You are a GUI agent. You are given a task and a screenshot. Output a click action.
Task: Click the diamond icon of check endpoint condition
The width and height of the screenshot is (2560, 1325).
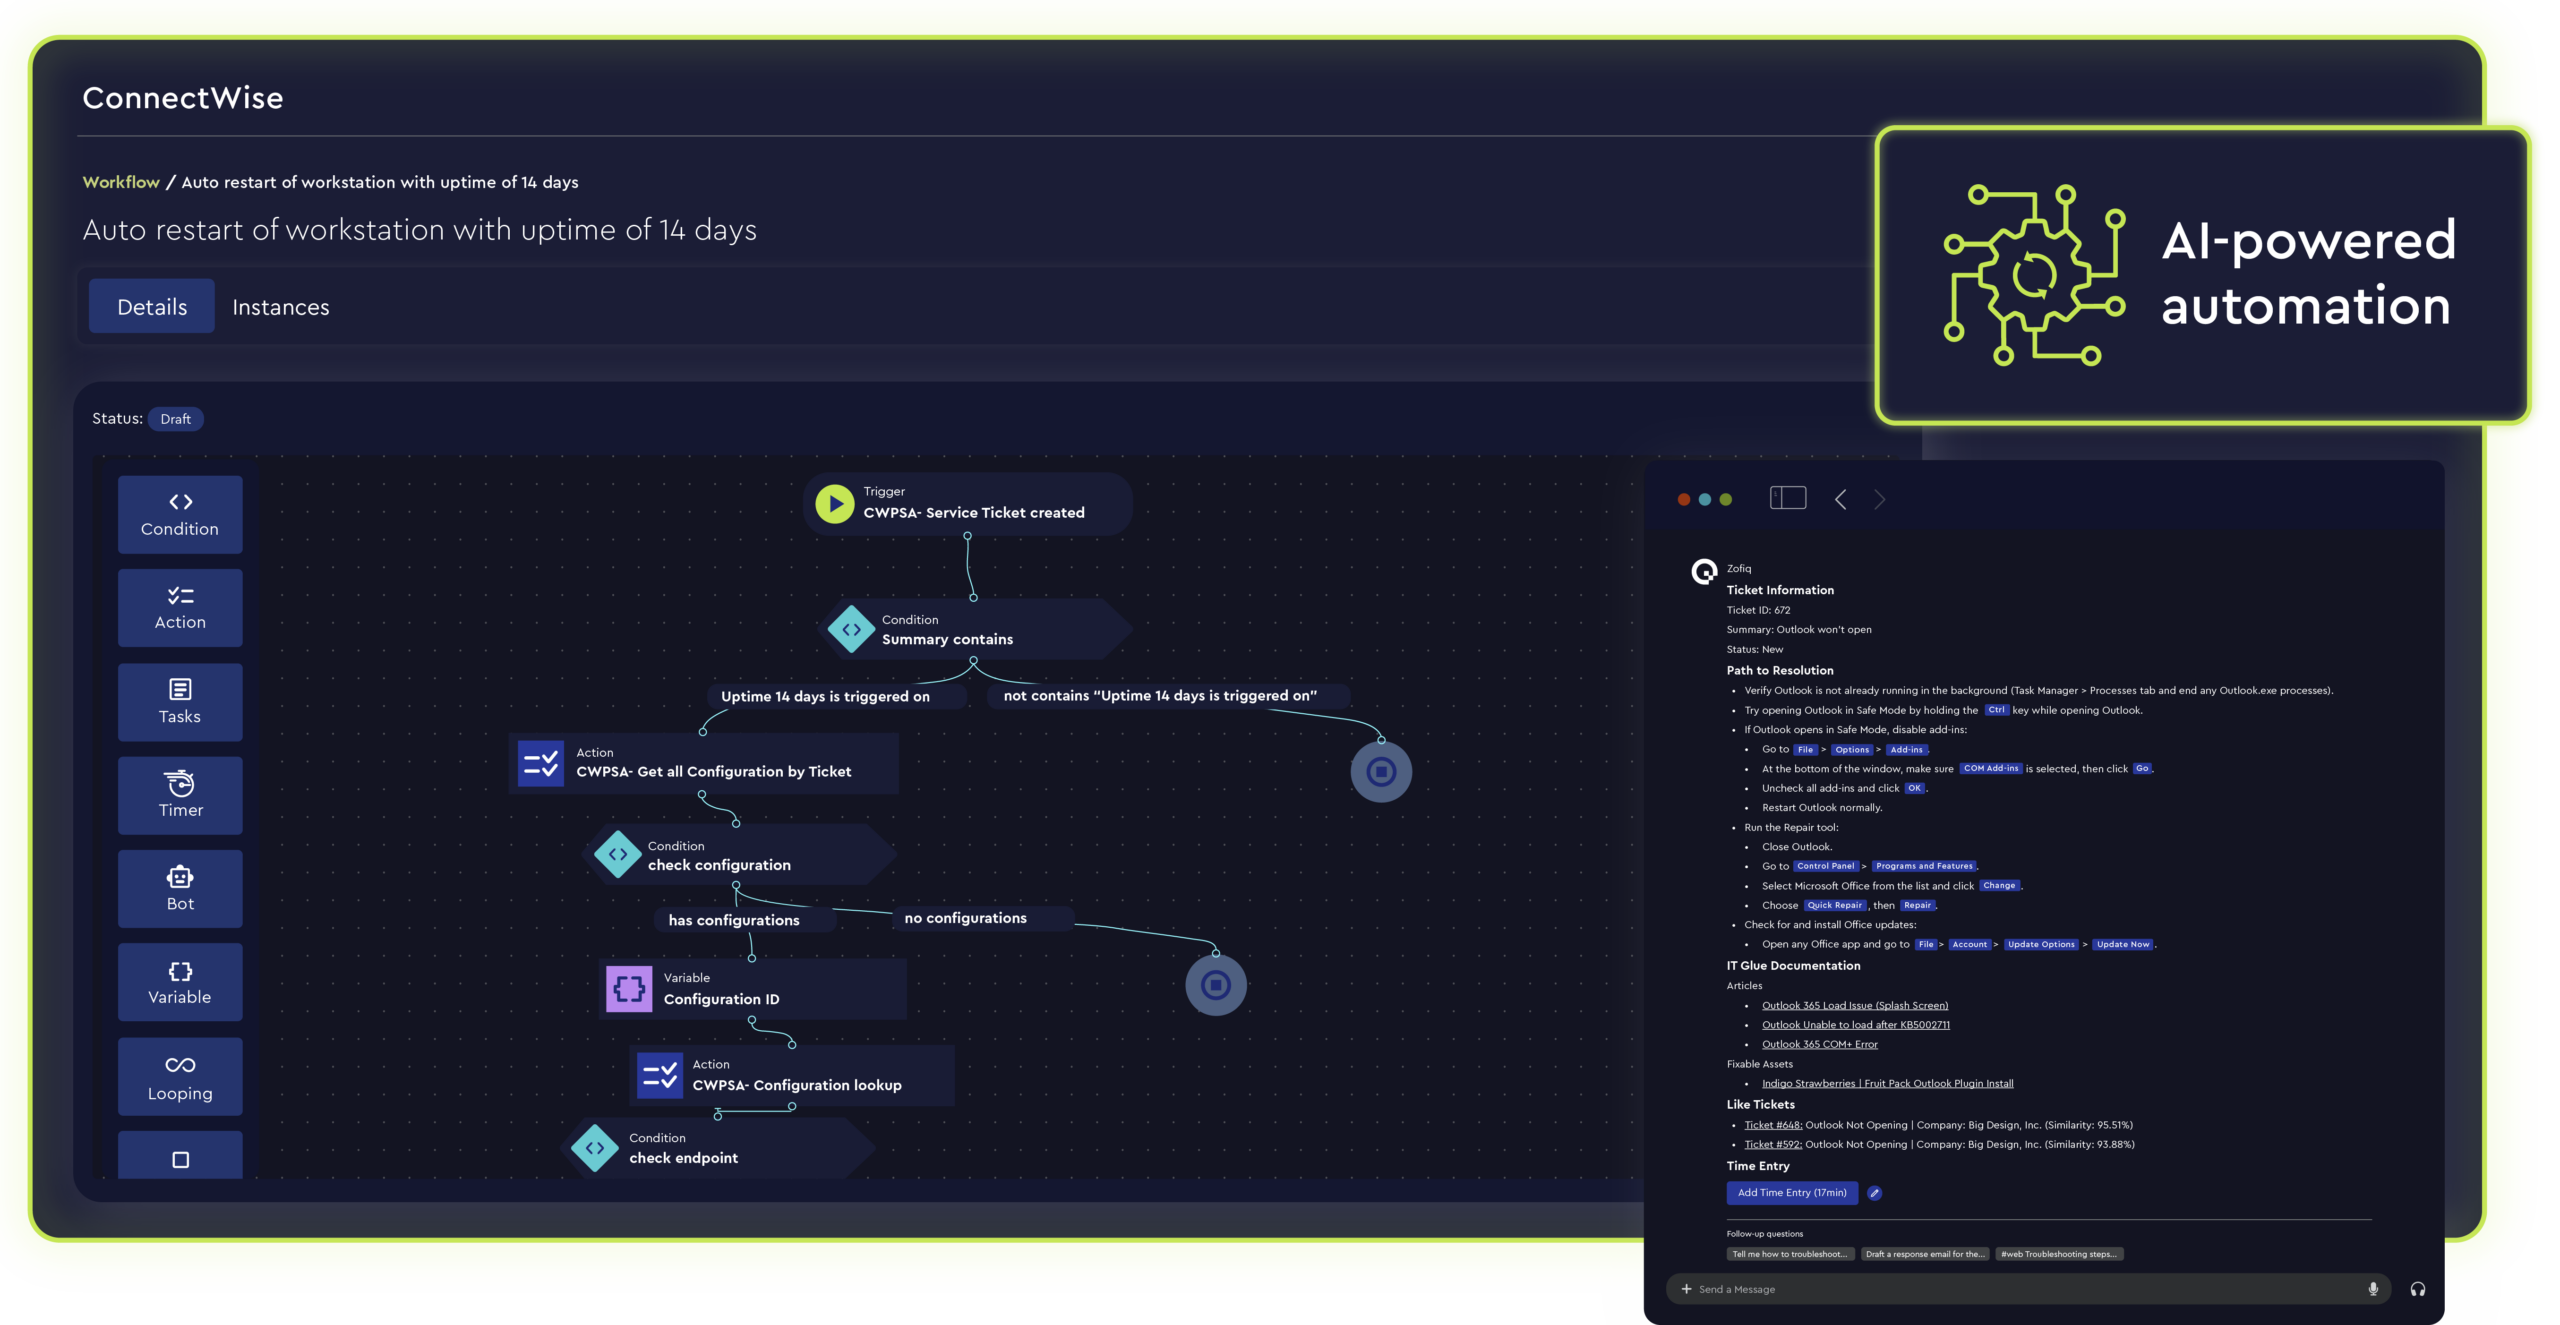595,1148
